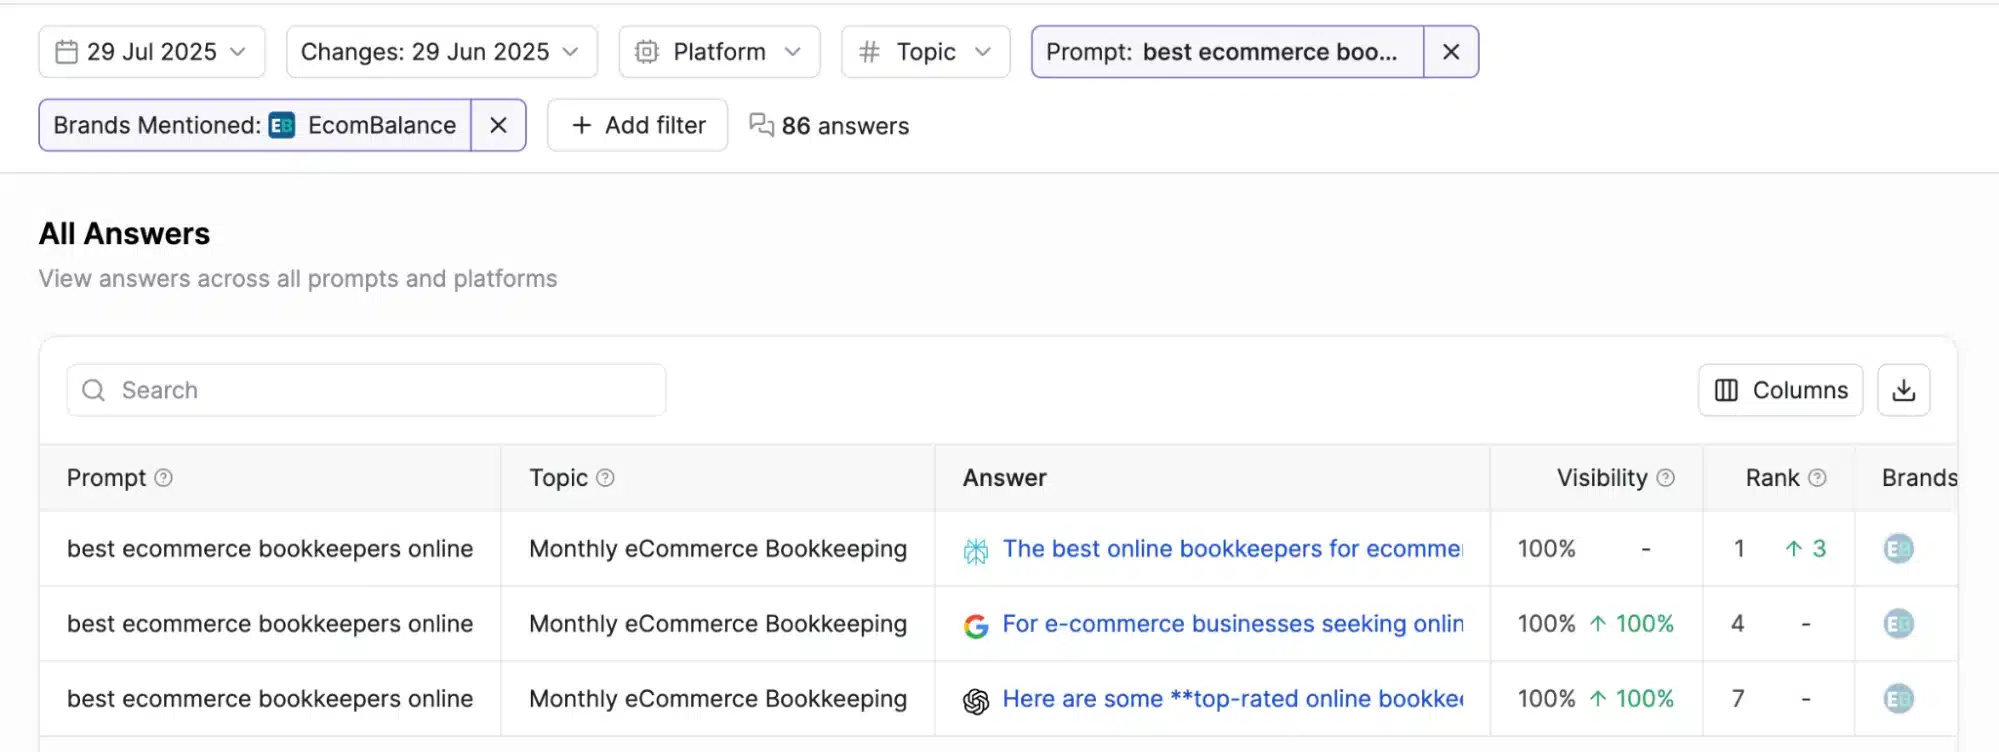Open the Columns button

coord(1780,390)
